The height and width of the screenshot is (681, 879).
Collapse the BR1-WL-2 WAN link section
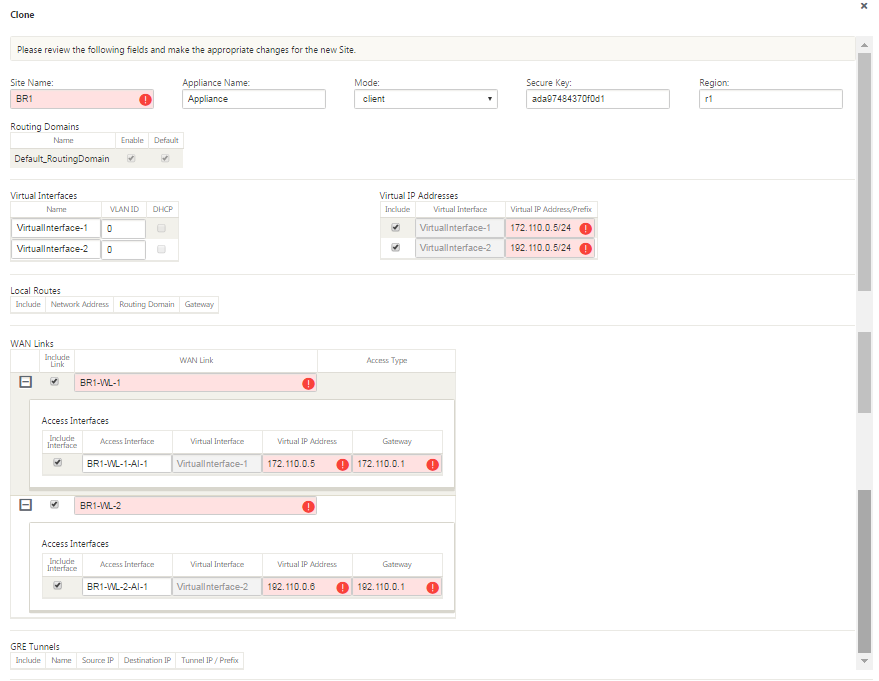[x=26, y=505]
